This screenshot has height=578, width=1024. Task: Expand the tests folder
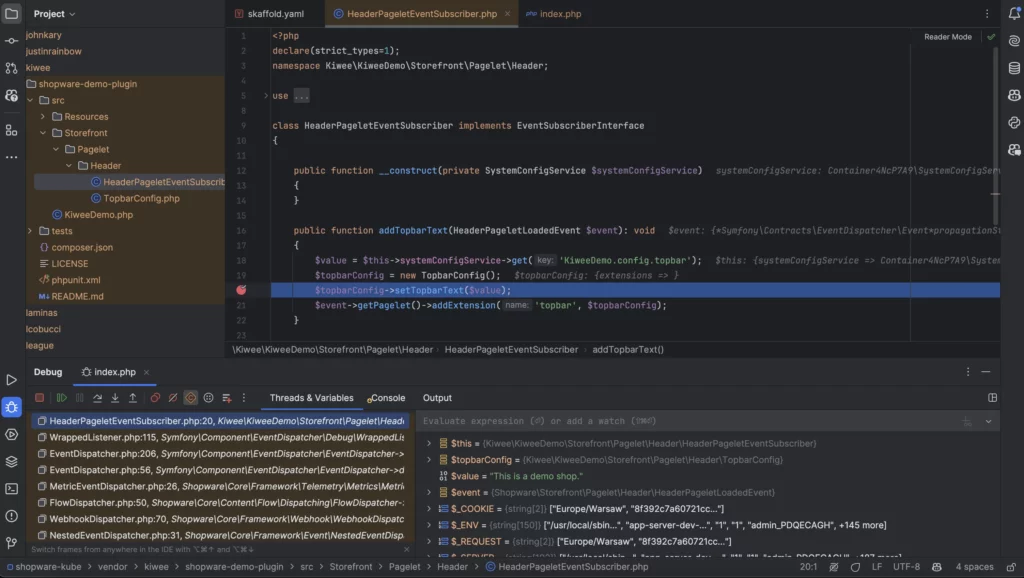30,231
